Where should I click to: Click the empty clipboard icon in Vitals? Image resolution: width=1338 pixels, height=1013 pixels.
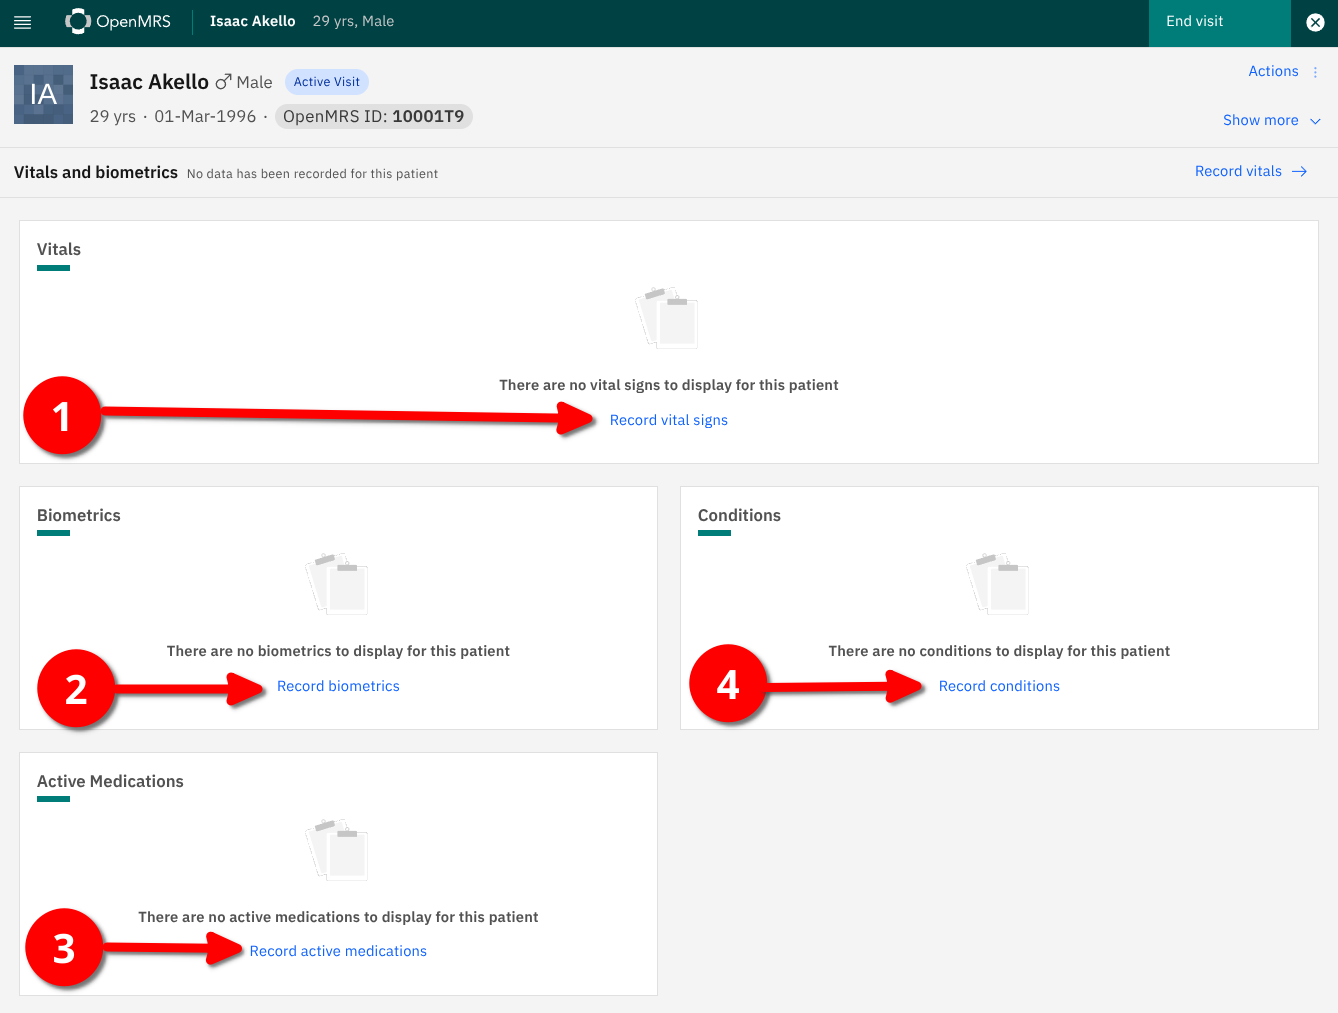[667, 317]
